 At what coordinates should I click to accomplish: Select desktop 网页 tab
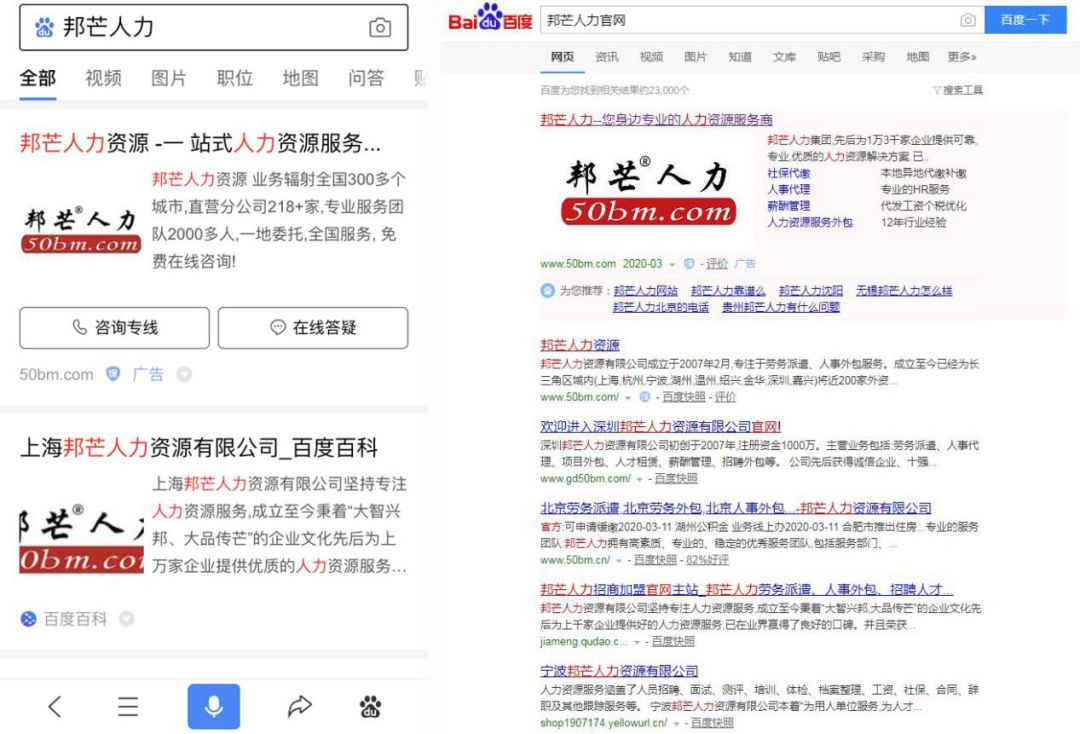562,56
